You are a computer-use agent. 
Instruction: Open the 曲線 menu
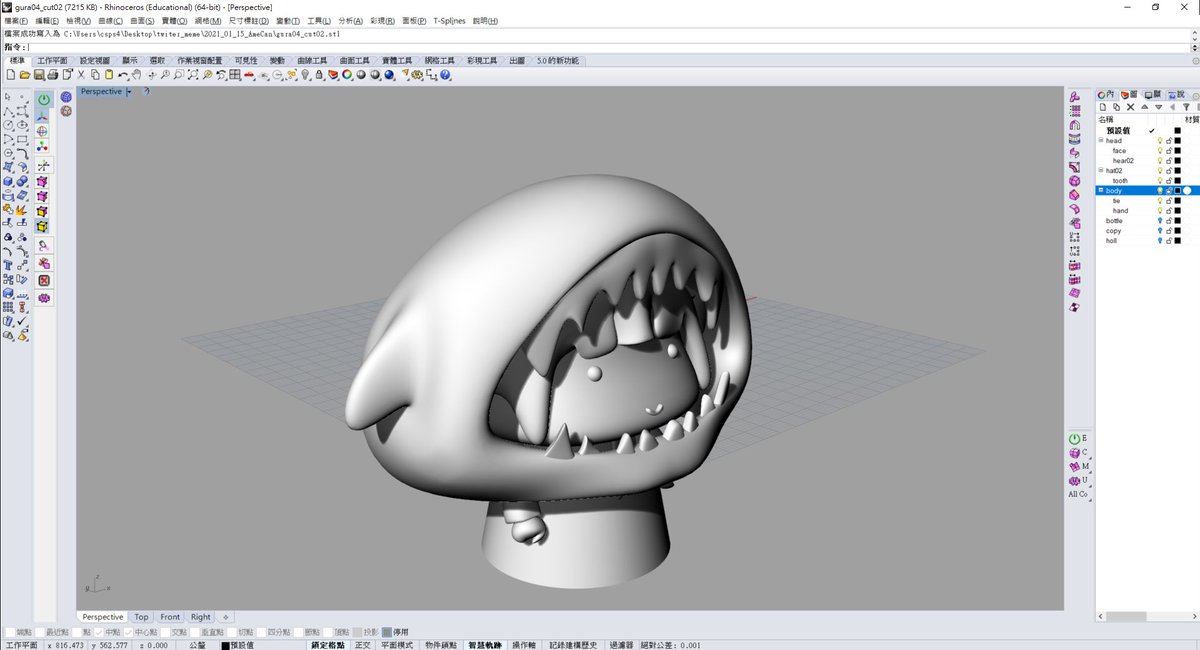[x=111, y=21]
